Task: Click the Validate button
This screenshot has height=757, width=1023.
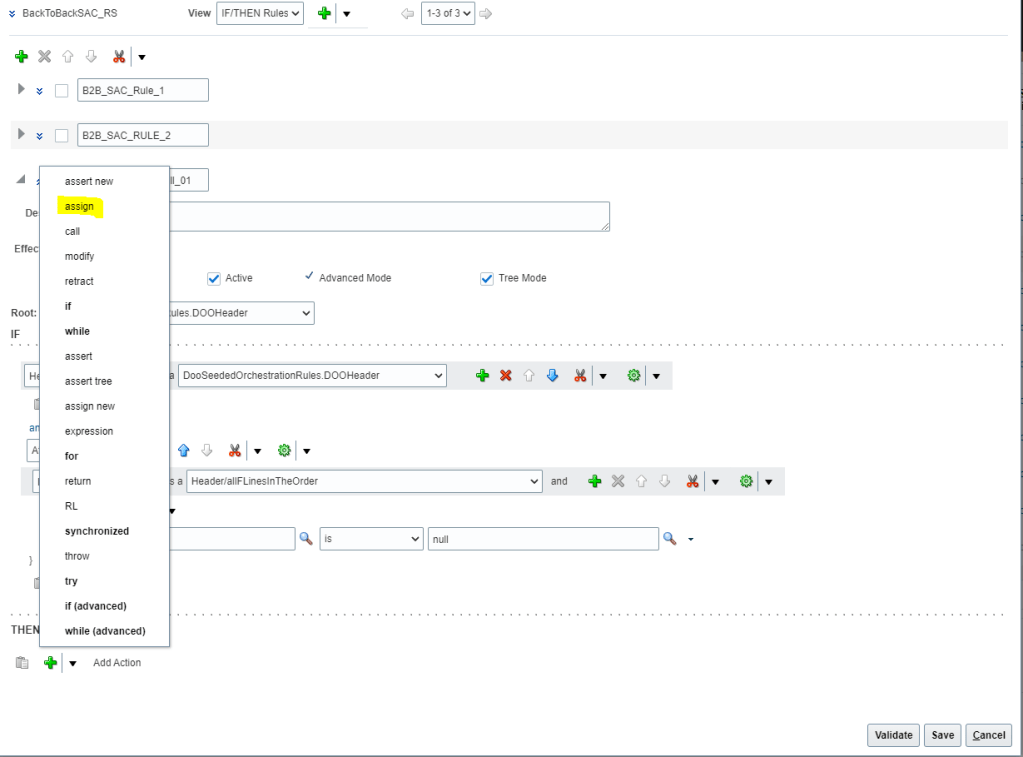Action: 893,735
